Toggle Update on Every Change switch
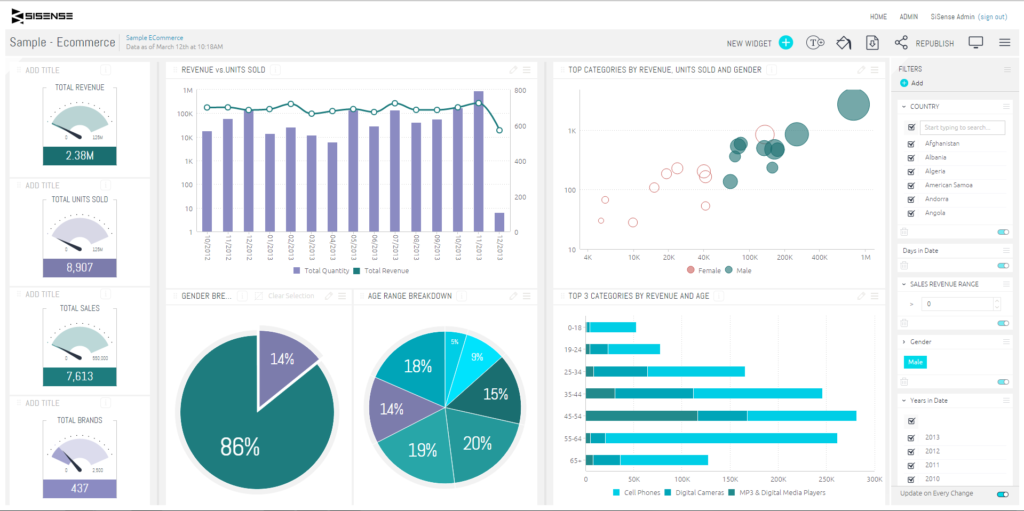Image resolution: width=1024 pixels, height=511 pixels. [1002, 494]
